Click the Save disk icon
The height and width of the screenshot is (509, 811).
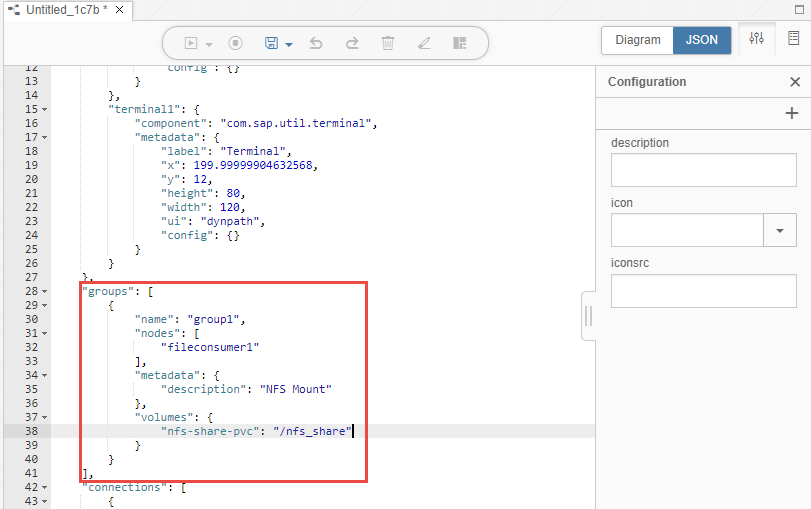pos(271,44)
